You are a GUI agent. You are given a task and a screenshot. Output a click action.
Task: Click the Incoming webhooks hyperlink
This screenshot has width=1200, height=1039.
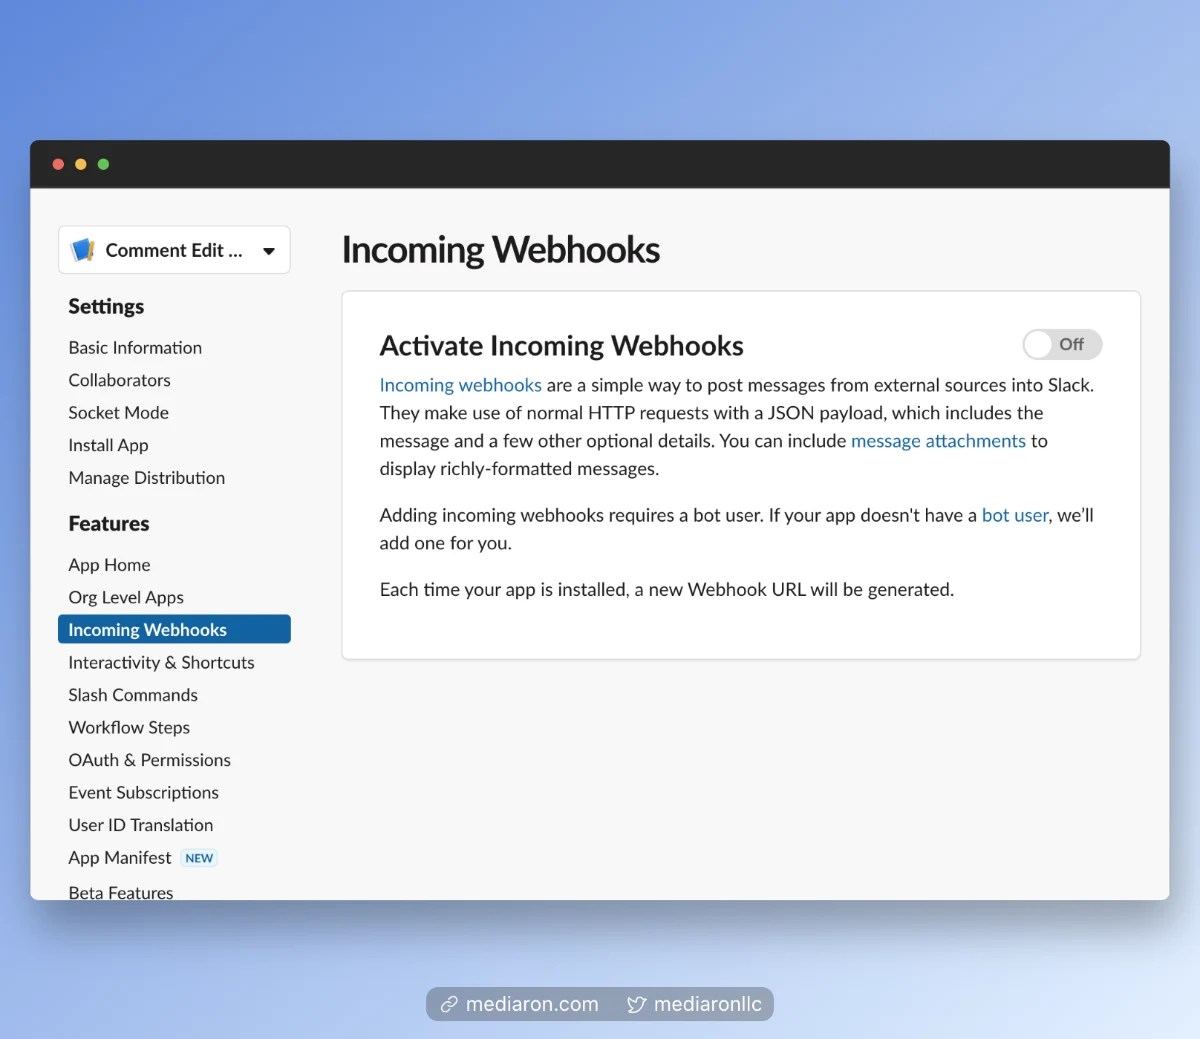click(x=460, y=385)
